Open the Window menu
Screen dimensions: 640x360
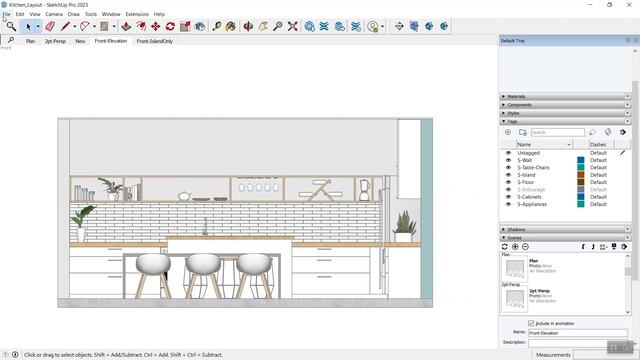click(x=111, y=14)
